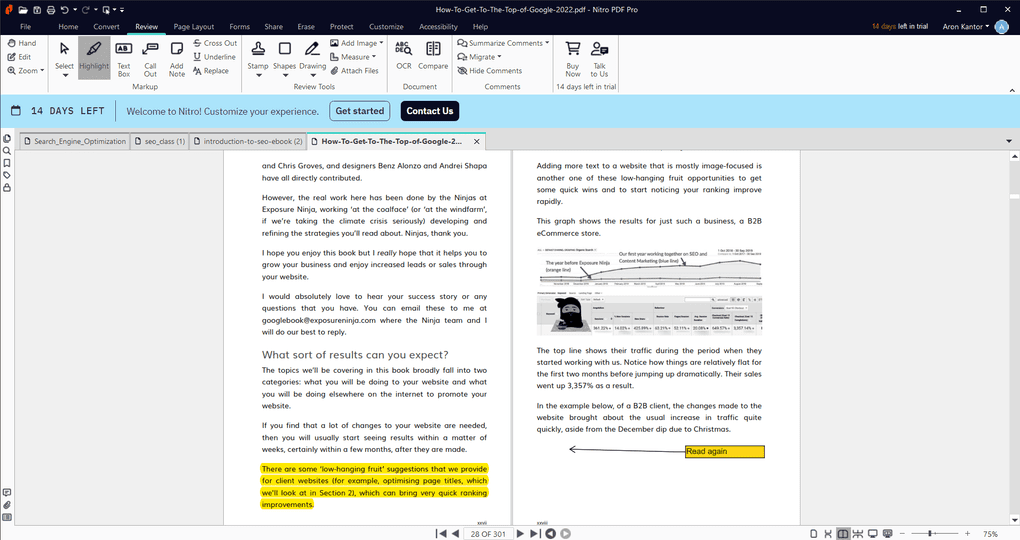Screen dimensions: 1020x540
Task: Activate the Highlight tool
Action: click(94, 57)
